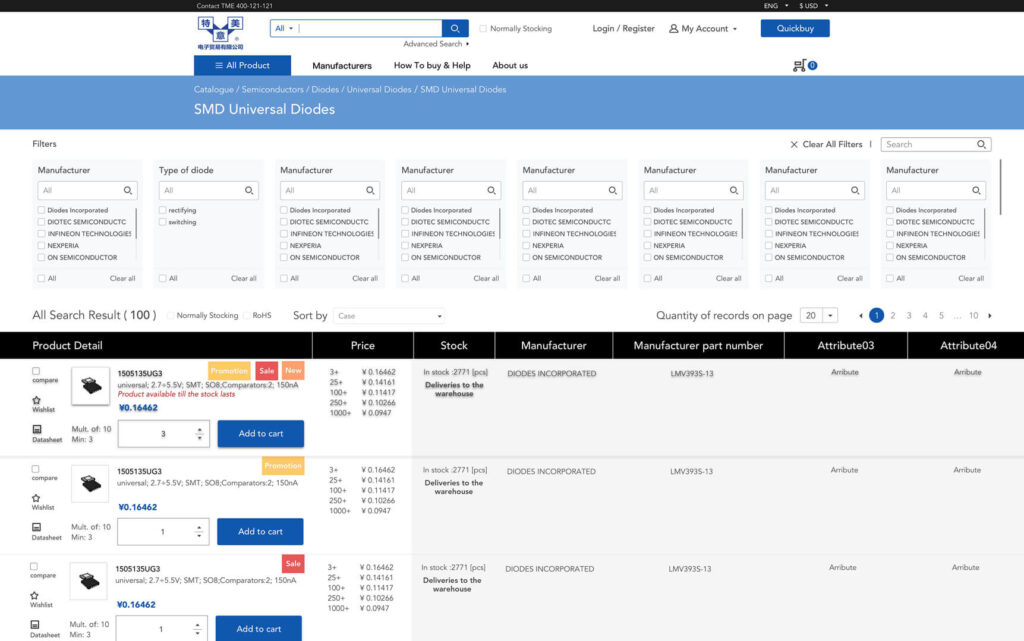This screenshot has width=1024, height=641.
Task: Open the Sort by Case dropdown
Action: (x=389, y=316)
